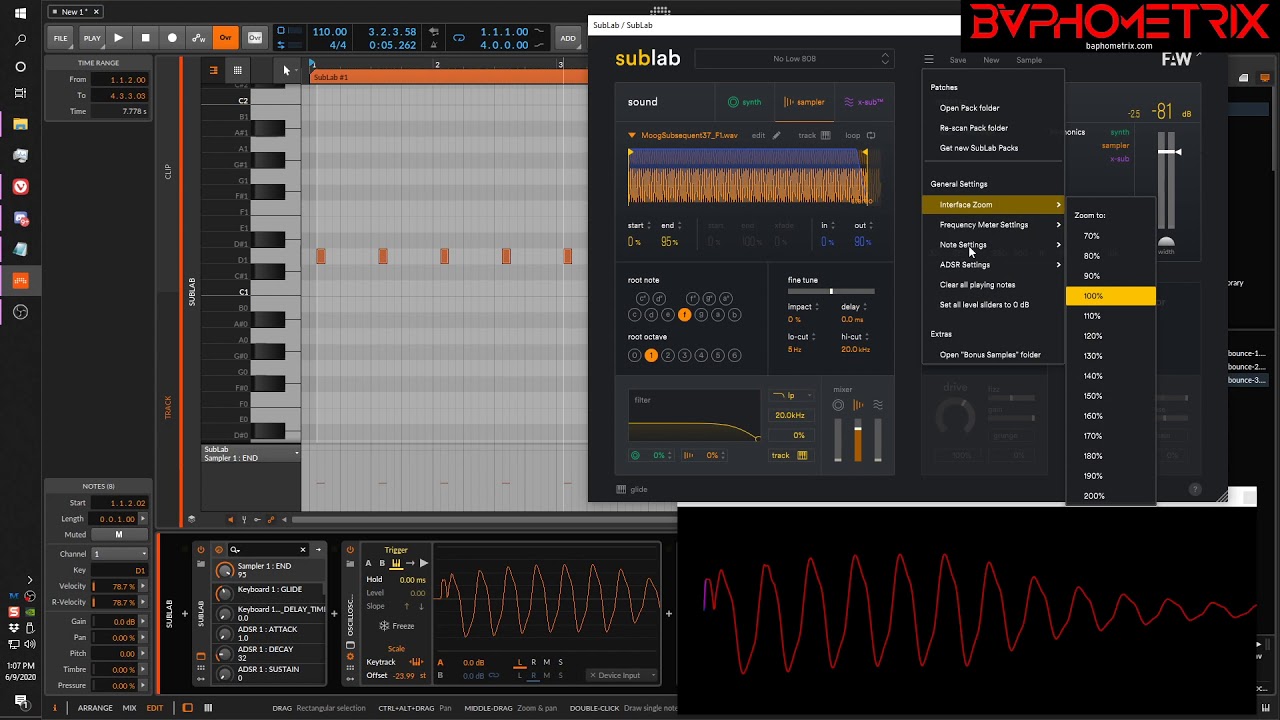Expand the ADSR Settings submenu
This screenshot has height=720, width=1280.
click(x=993, y=265)
